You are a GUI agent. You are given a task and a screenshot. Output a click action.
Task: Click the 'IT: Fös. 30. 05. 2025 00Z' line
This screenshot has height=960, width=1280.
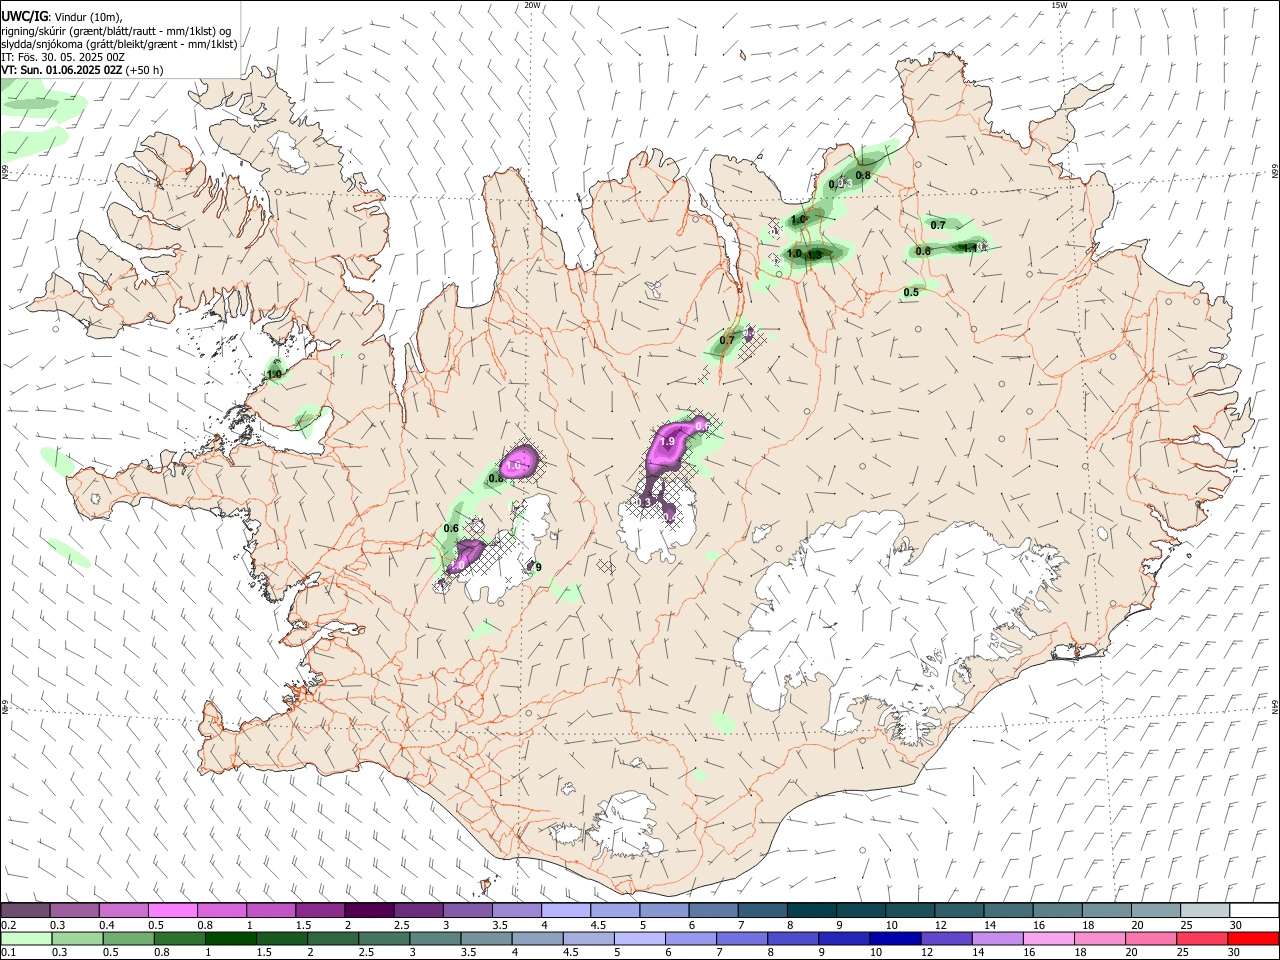coord(62,57)
